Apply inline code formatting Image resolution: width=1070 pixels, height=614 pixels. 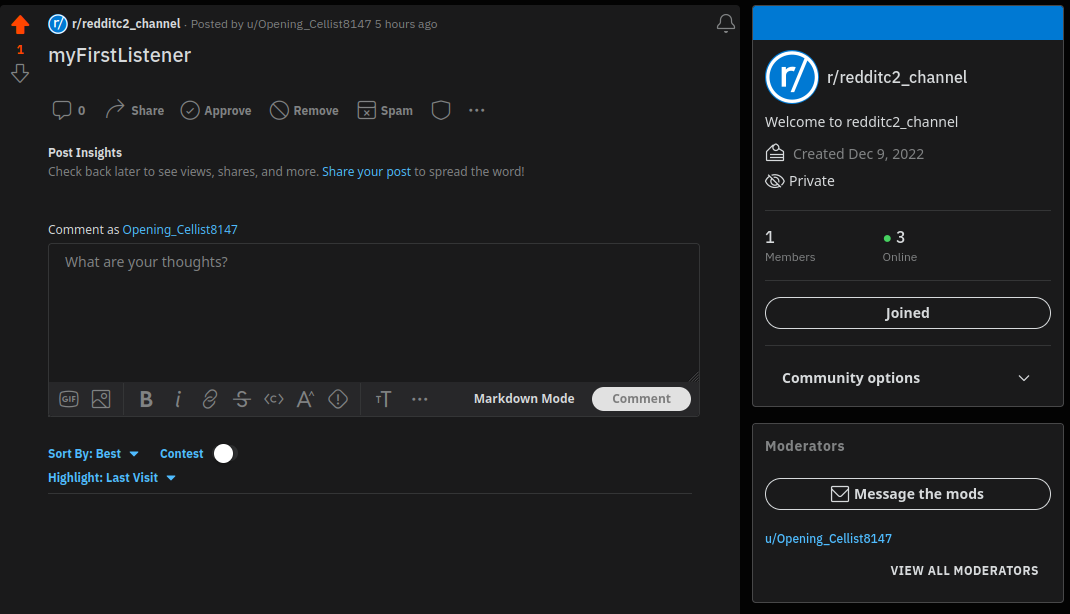(x=274, y=399)
